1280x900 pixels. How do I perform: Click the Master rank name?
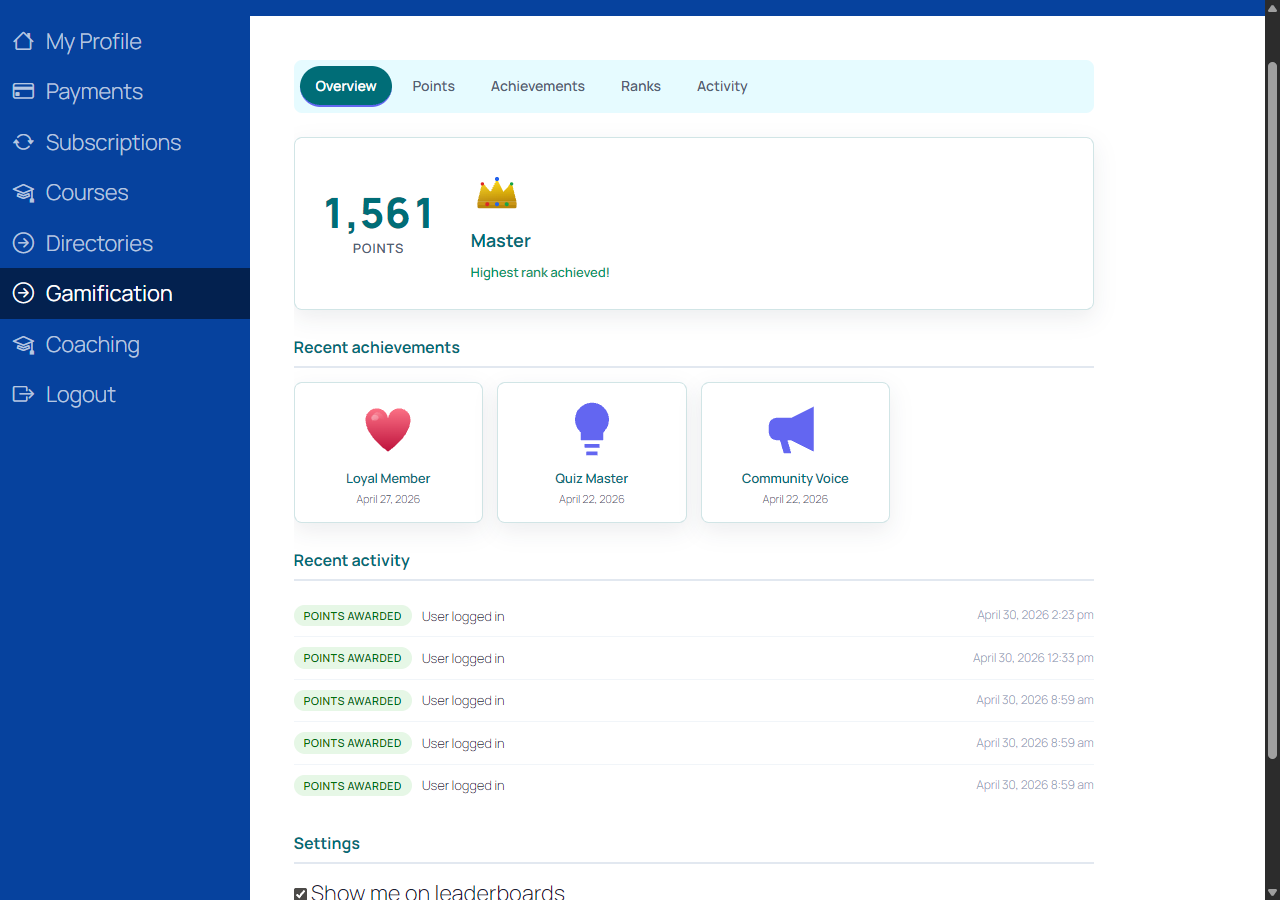point(501,241)
